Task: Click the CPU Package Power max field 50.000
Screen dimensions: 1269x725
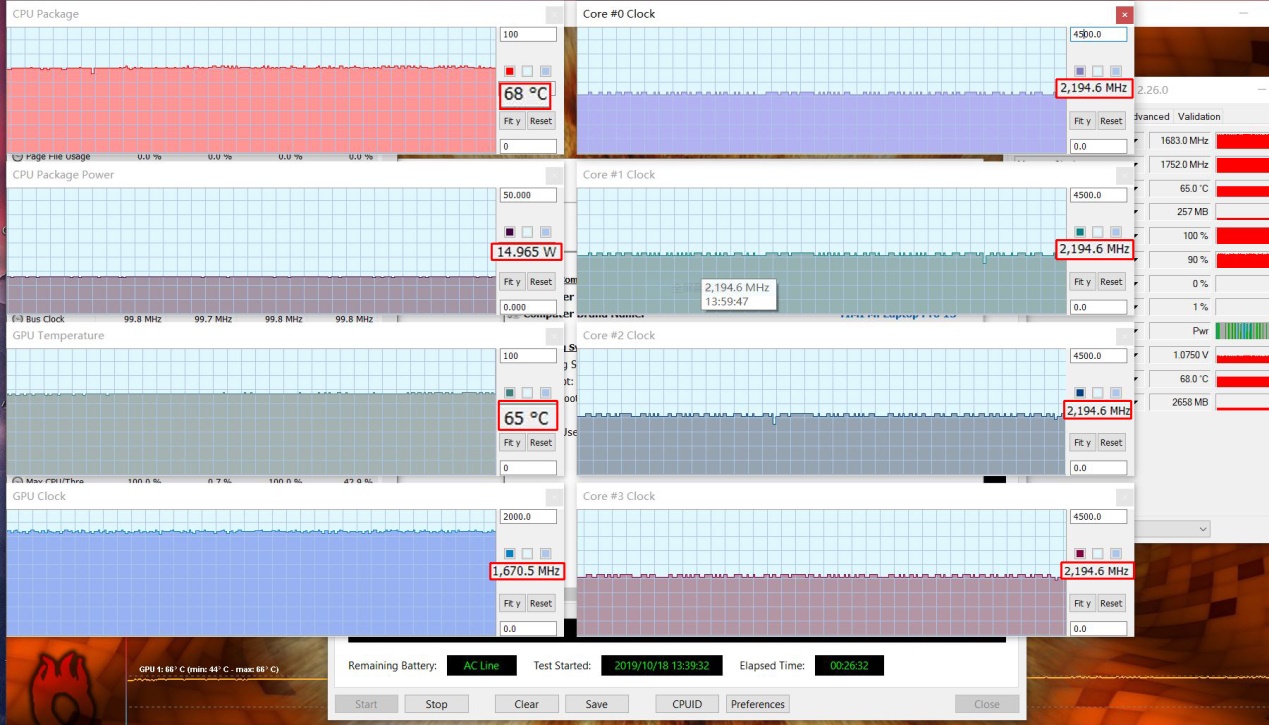Action: [528, 195]
